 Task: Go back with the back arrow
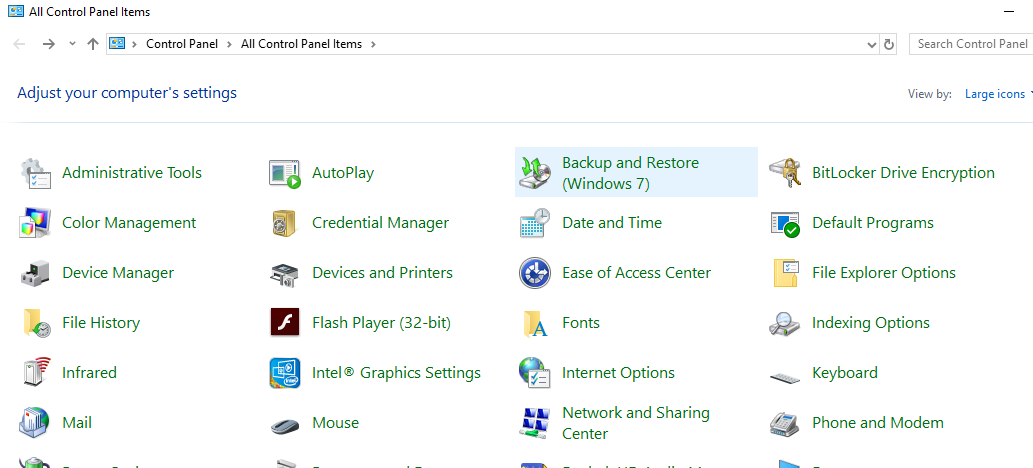coord(19,44)
